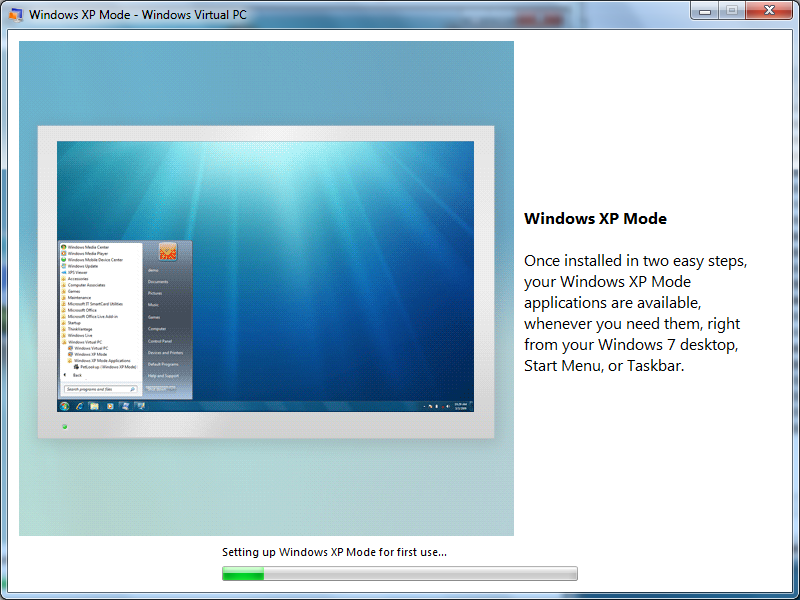Image resolution: width=800 pixels, height=600 pixels.
Task: Expand the Microsoft Office folder
Action: 85,311
